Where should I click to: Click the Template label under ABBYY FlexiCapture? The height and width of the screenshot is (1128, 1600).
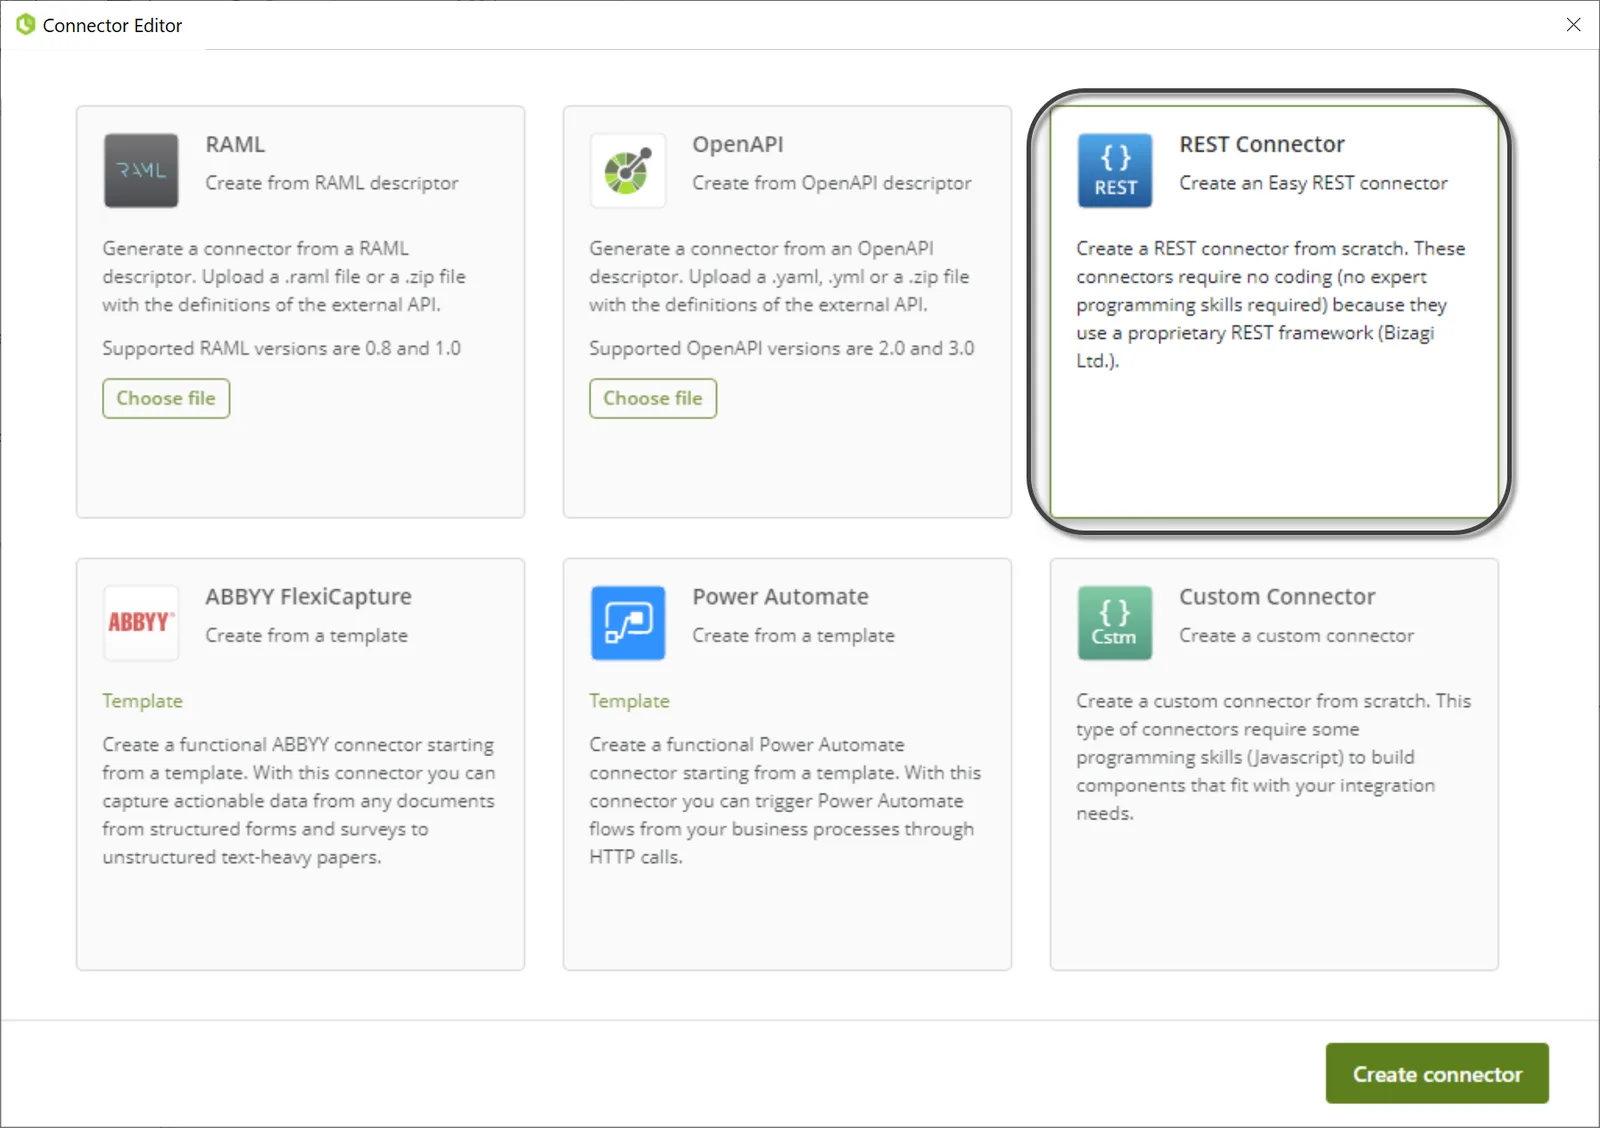click(142, 701)
